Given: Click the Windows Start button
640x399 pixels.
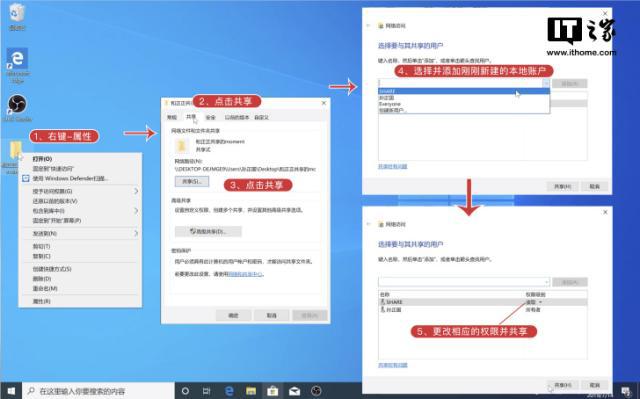Looking at the screenshot, I should 11,391.
